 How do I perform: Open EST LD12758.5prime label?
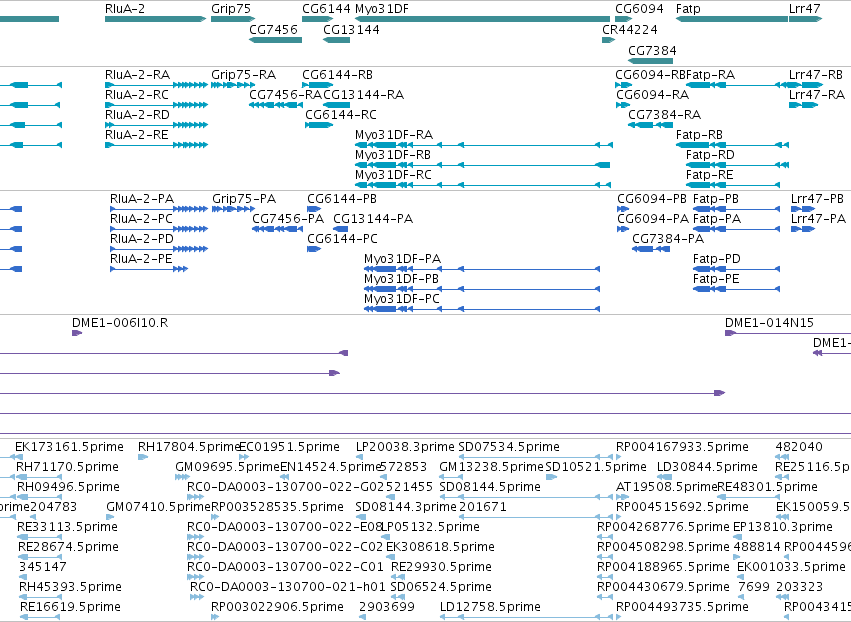coord(490,607)
